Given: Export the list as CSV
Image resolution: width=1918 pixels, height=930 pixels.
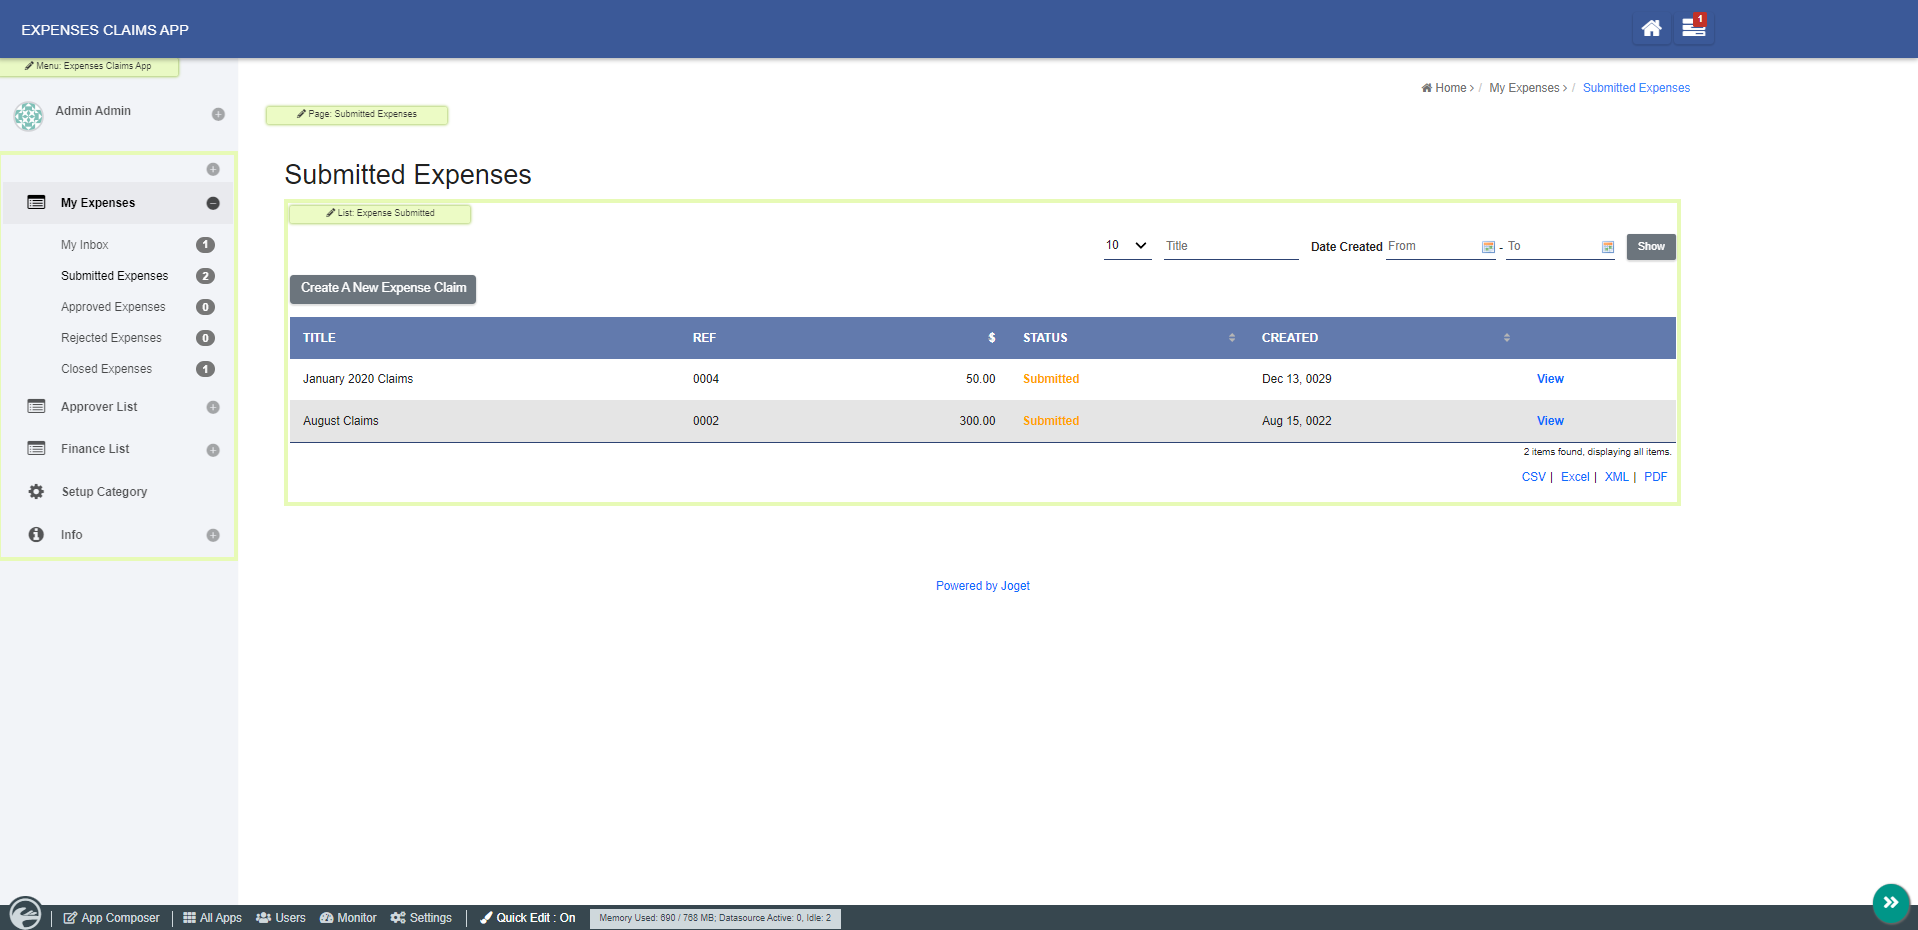Looking at the screenshot, I should coord(1533,477).
